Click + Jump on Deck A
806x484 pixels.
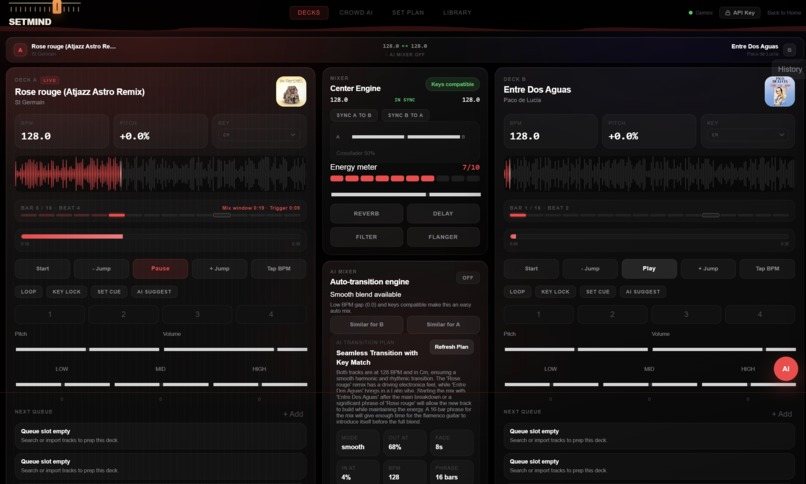[x=219, y=269]
